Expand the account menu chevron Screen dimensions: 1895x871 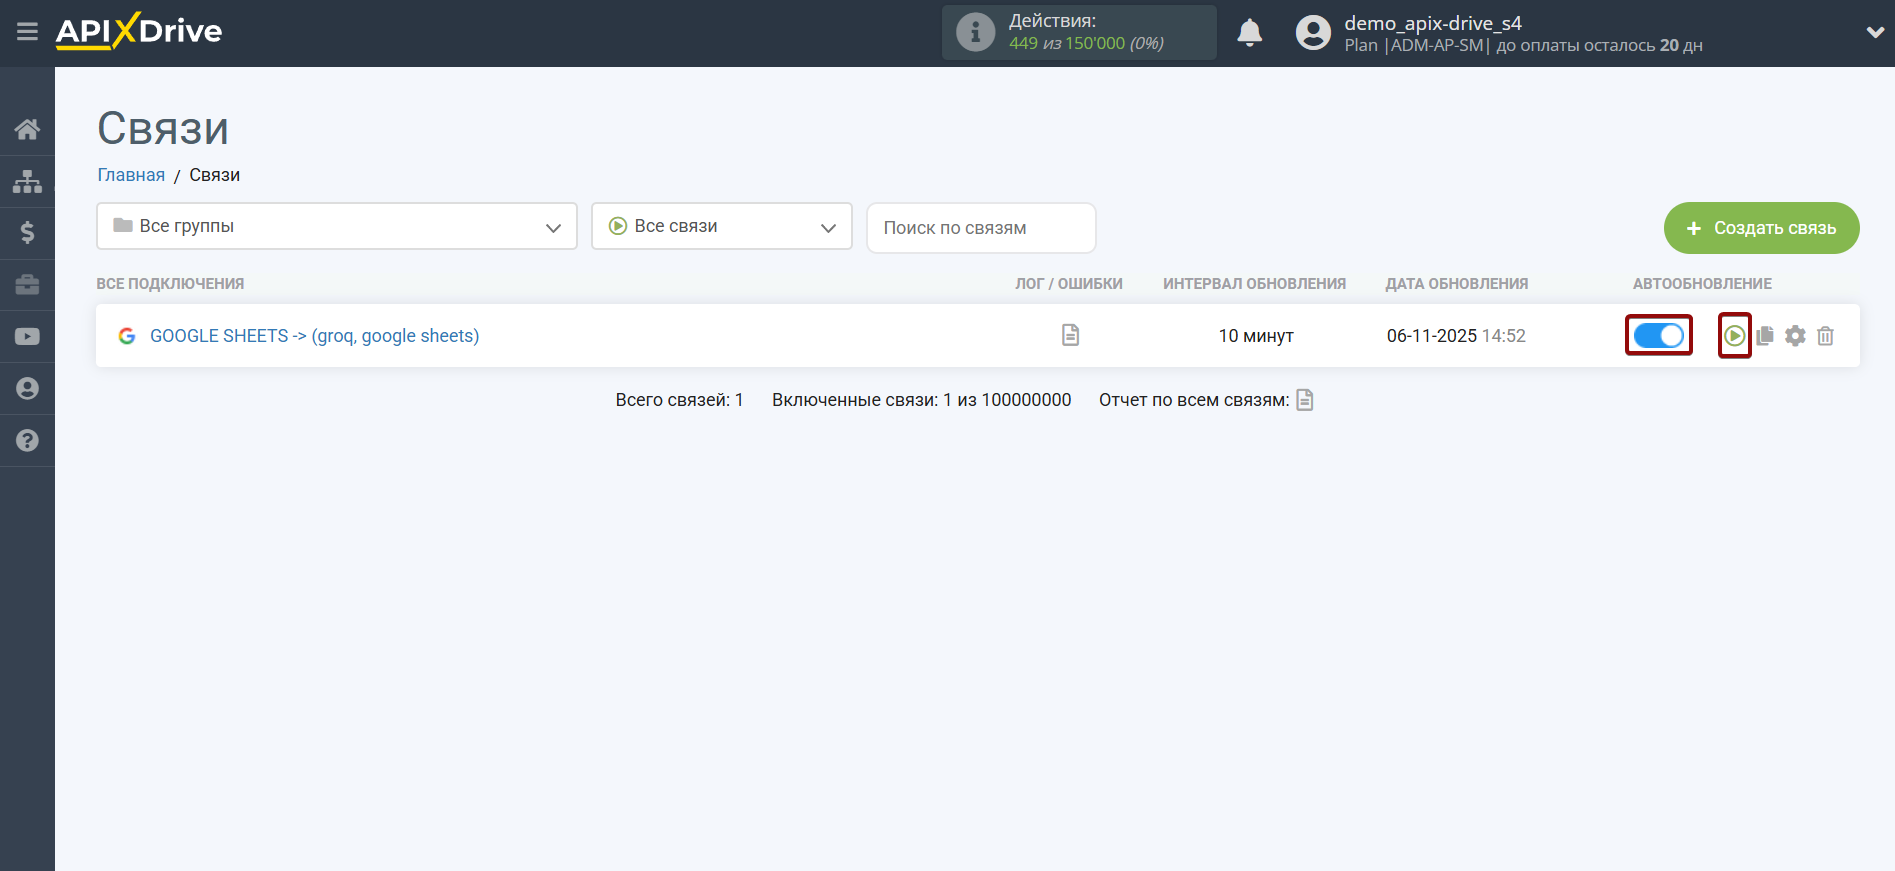tap(1875, 32)
